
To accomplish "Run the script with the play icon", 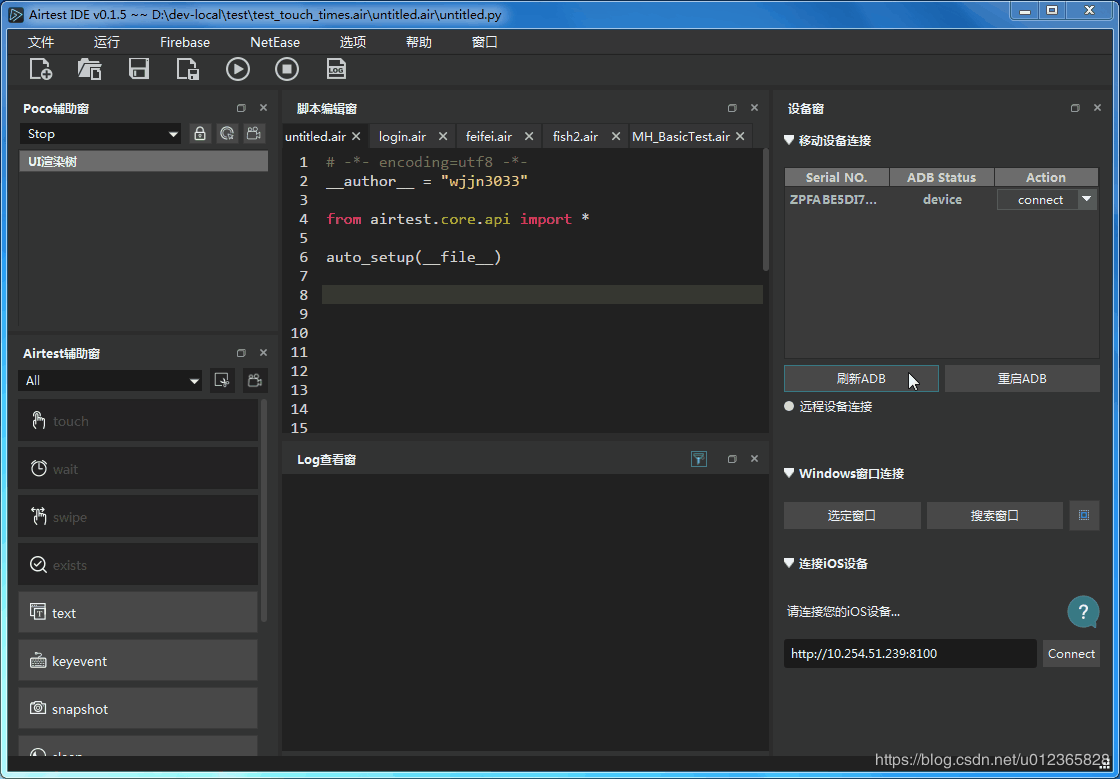I will tap(238, 69).
